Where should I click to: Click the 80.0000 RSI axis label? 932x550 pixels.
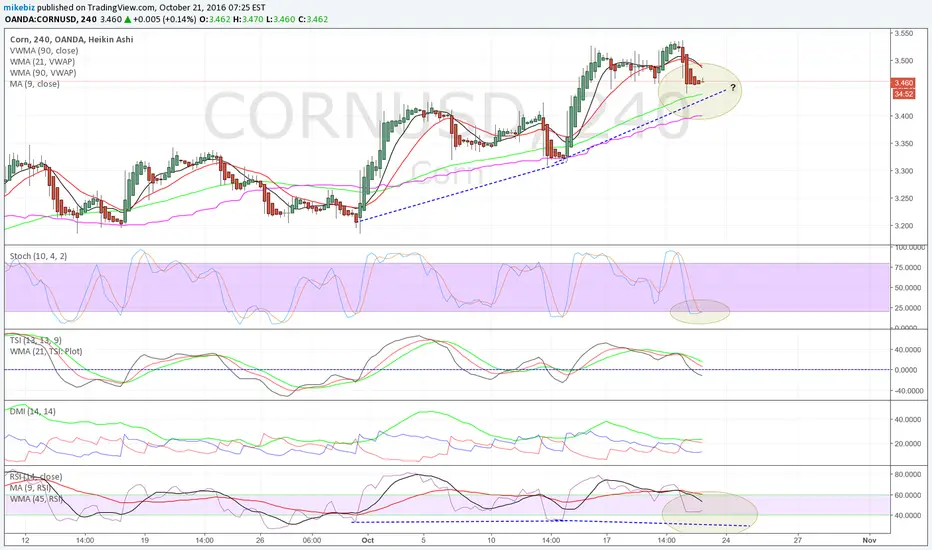click(909, 474)
